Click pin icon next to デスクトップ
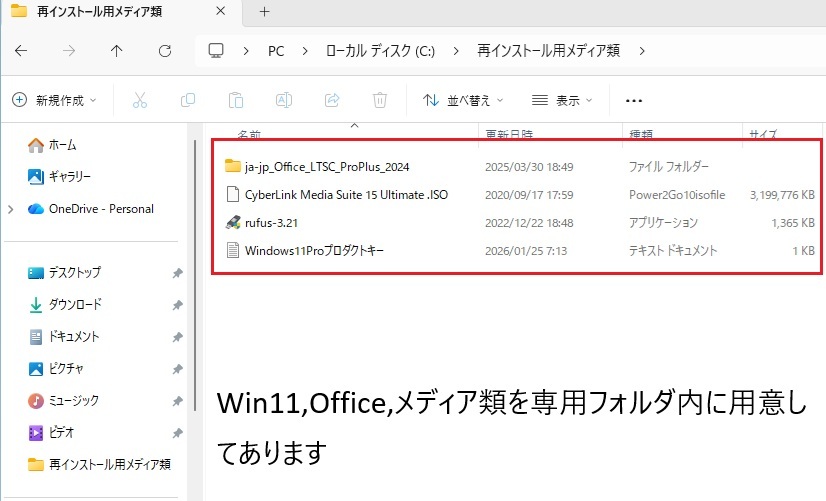The image size is (826, 501). tap(178, 273)
